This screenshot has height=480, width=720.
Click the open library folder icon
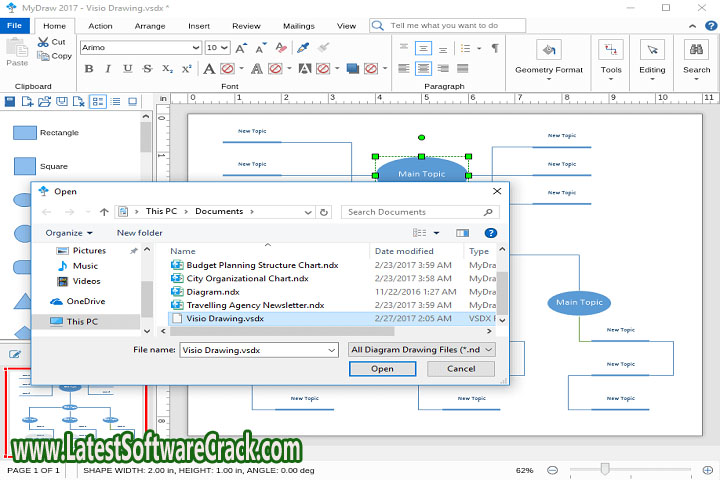45,102
